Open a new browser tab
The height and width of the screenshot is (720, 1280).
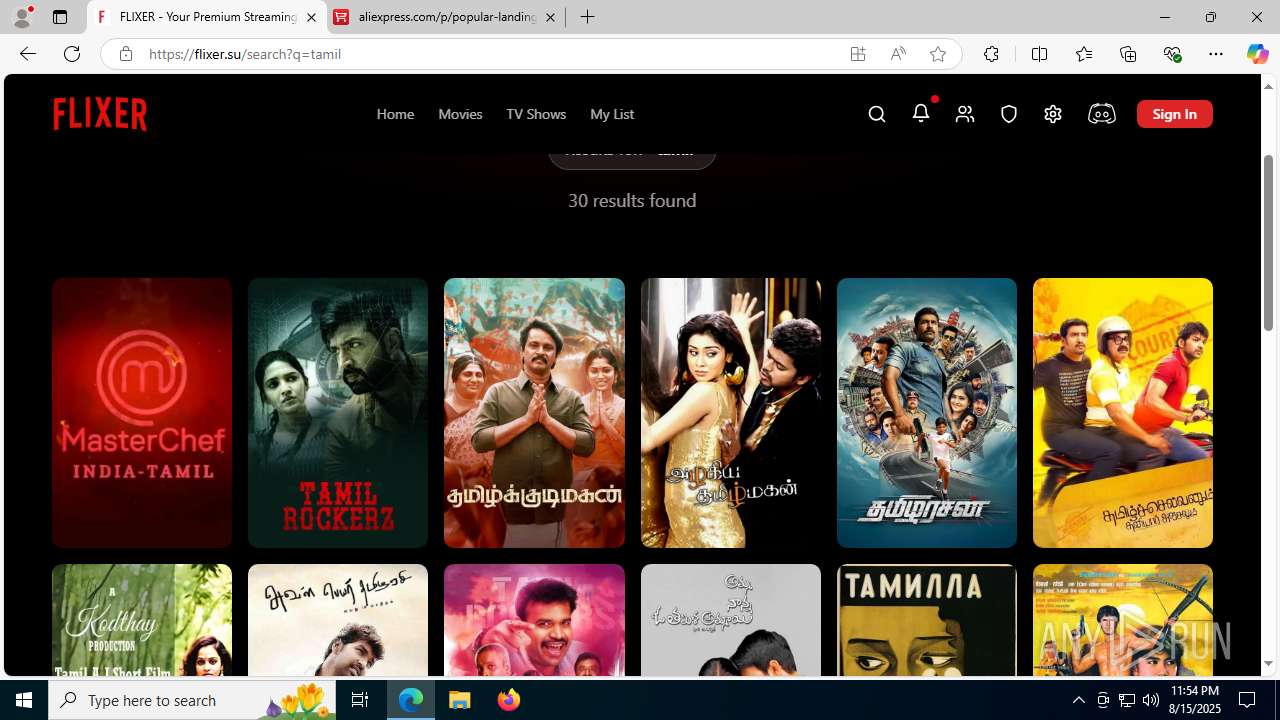588,17
